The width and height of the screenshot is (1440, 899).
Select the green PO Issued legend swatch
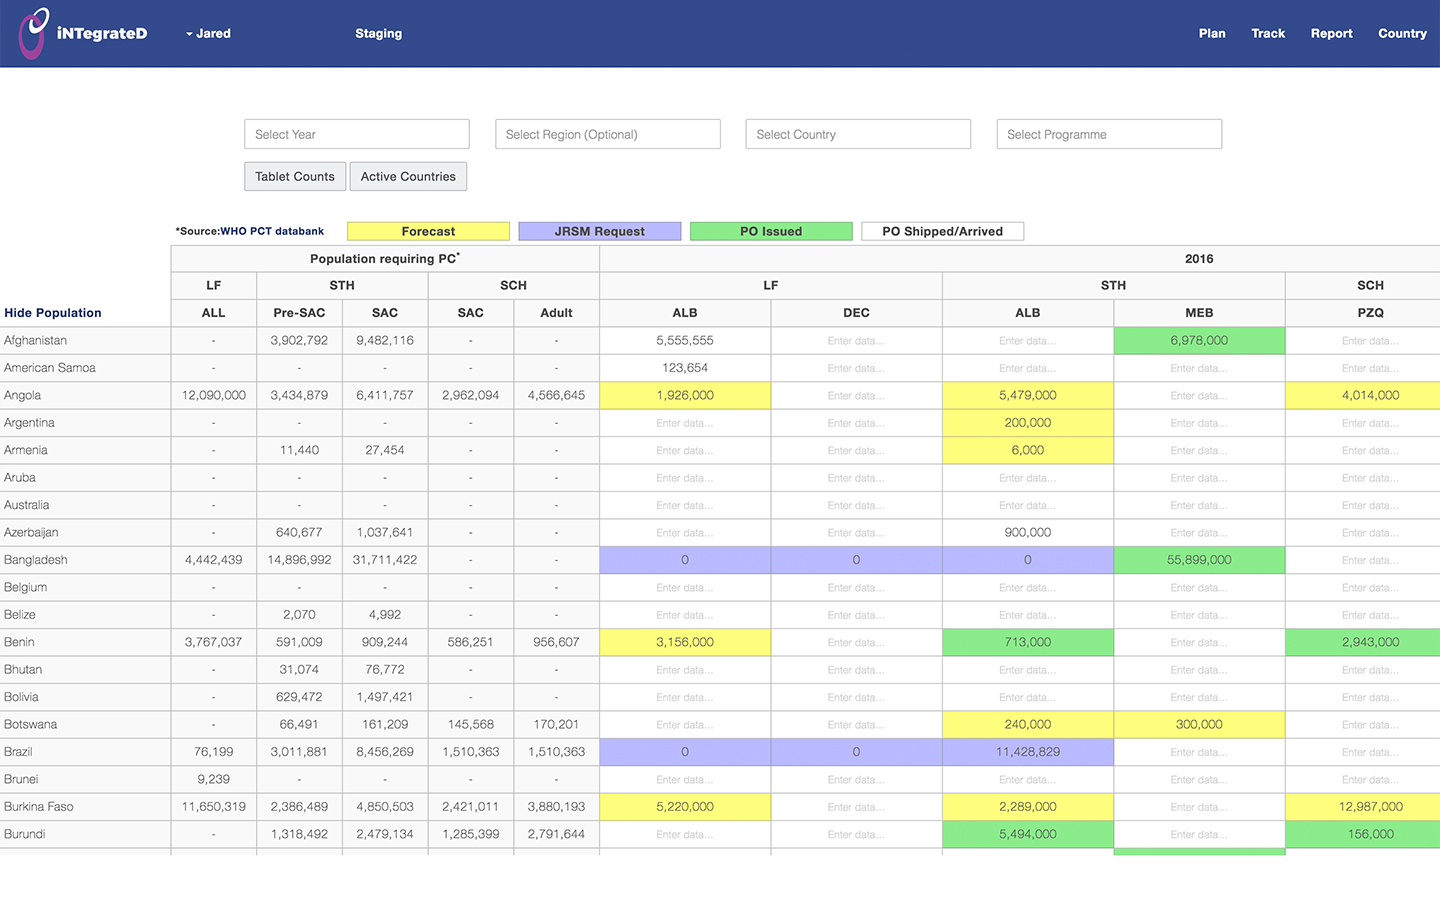(771, 231)
